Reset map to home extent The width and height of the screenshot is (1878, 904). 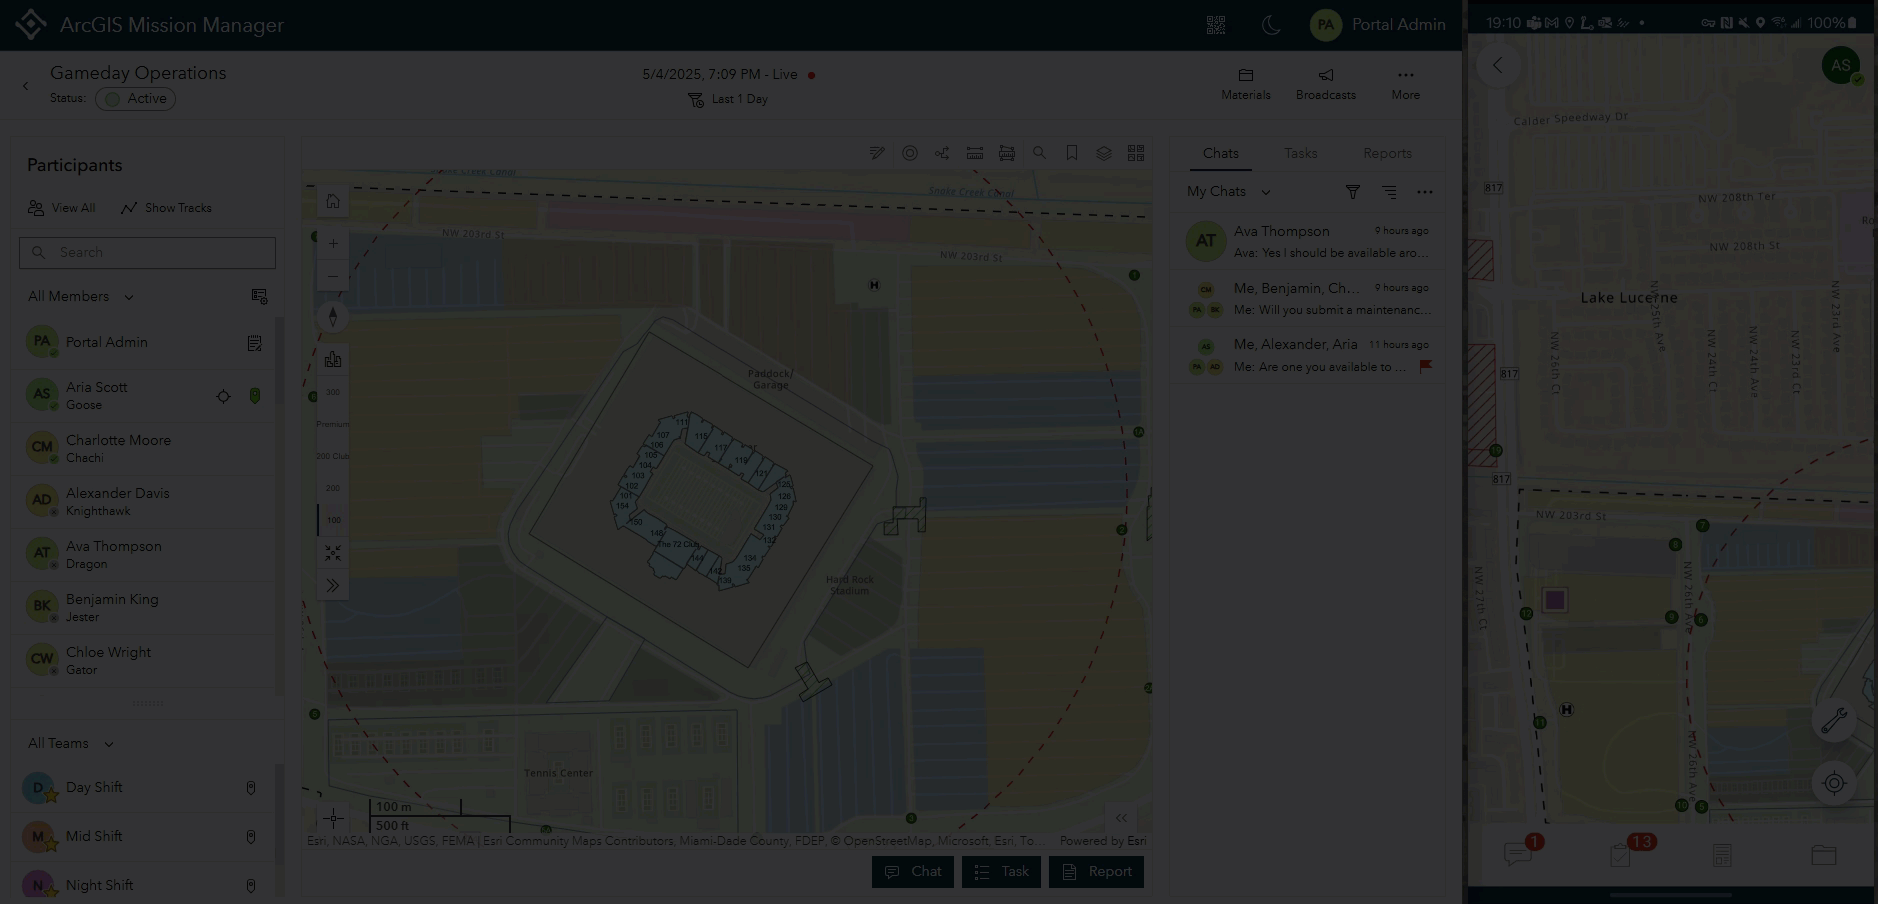333,201
